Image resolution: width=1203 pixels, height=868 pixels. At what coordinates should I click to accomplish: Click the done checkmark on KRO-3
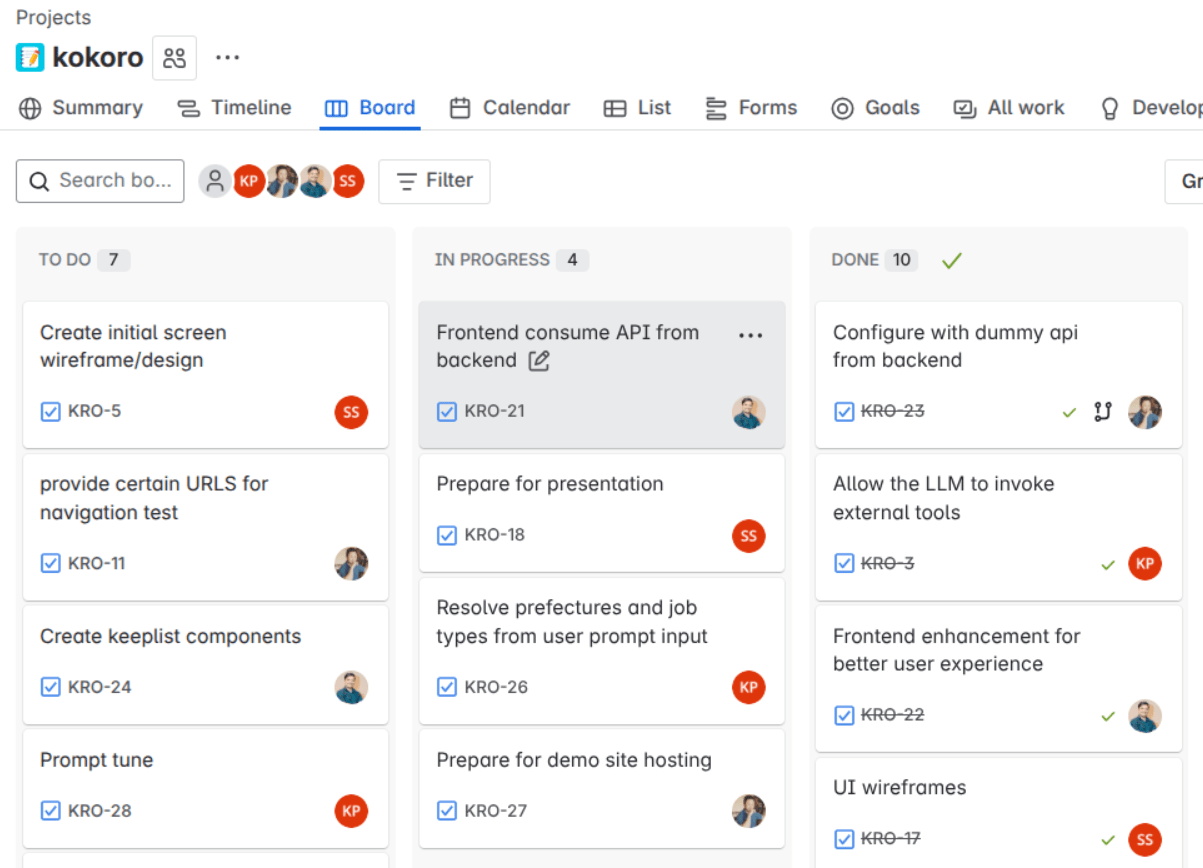(x=1107, y=565)
